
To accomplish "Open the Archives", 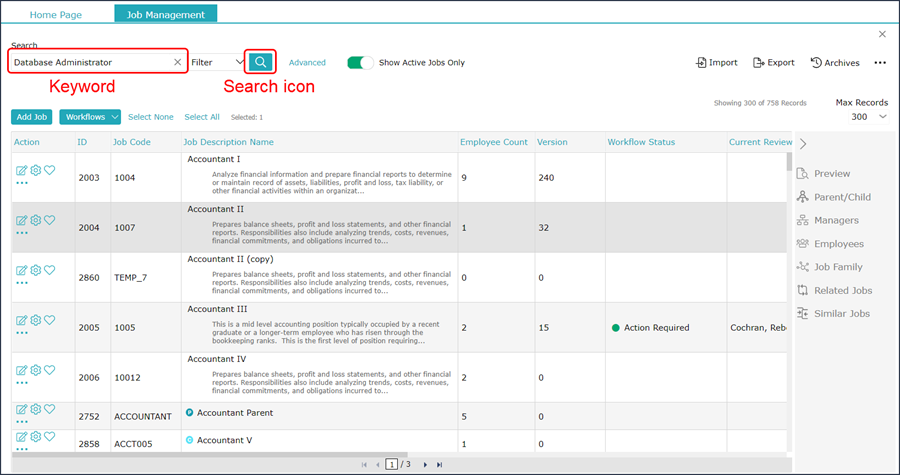I will [835, 63].
